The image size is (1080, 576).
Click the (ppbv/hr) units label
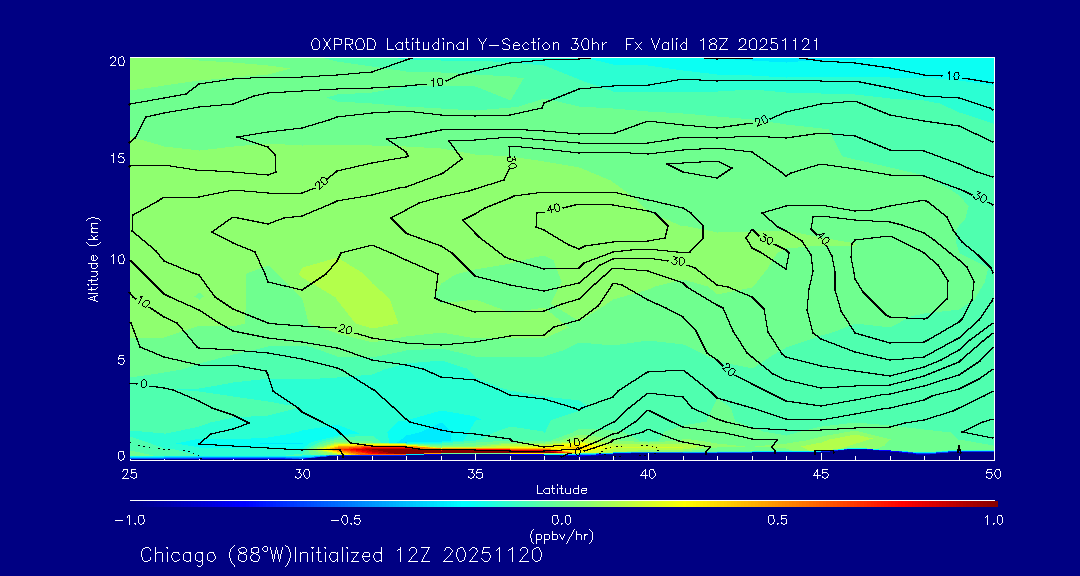pyautogui.click(x=561, y=535)
